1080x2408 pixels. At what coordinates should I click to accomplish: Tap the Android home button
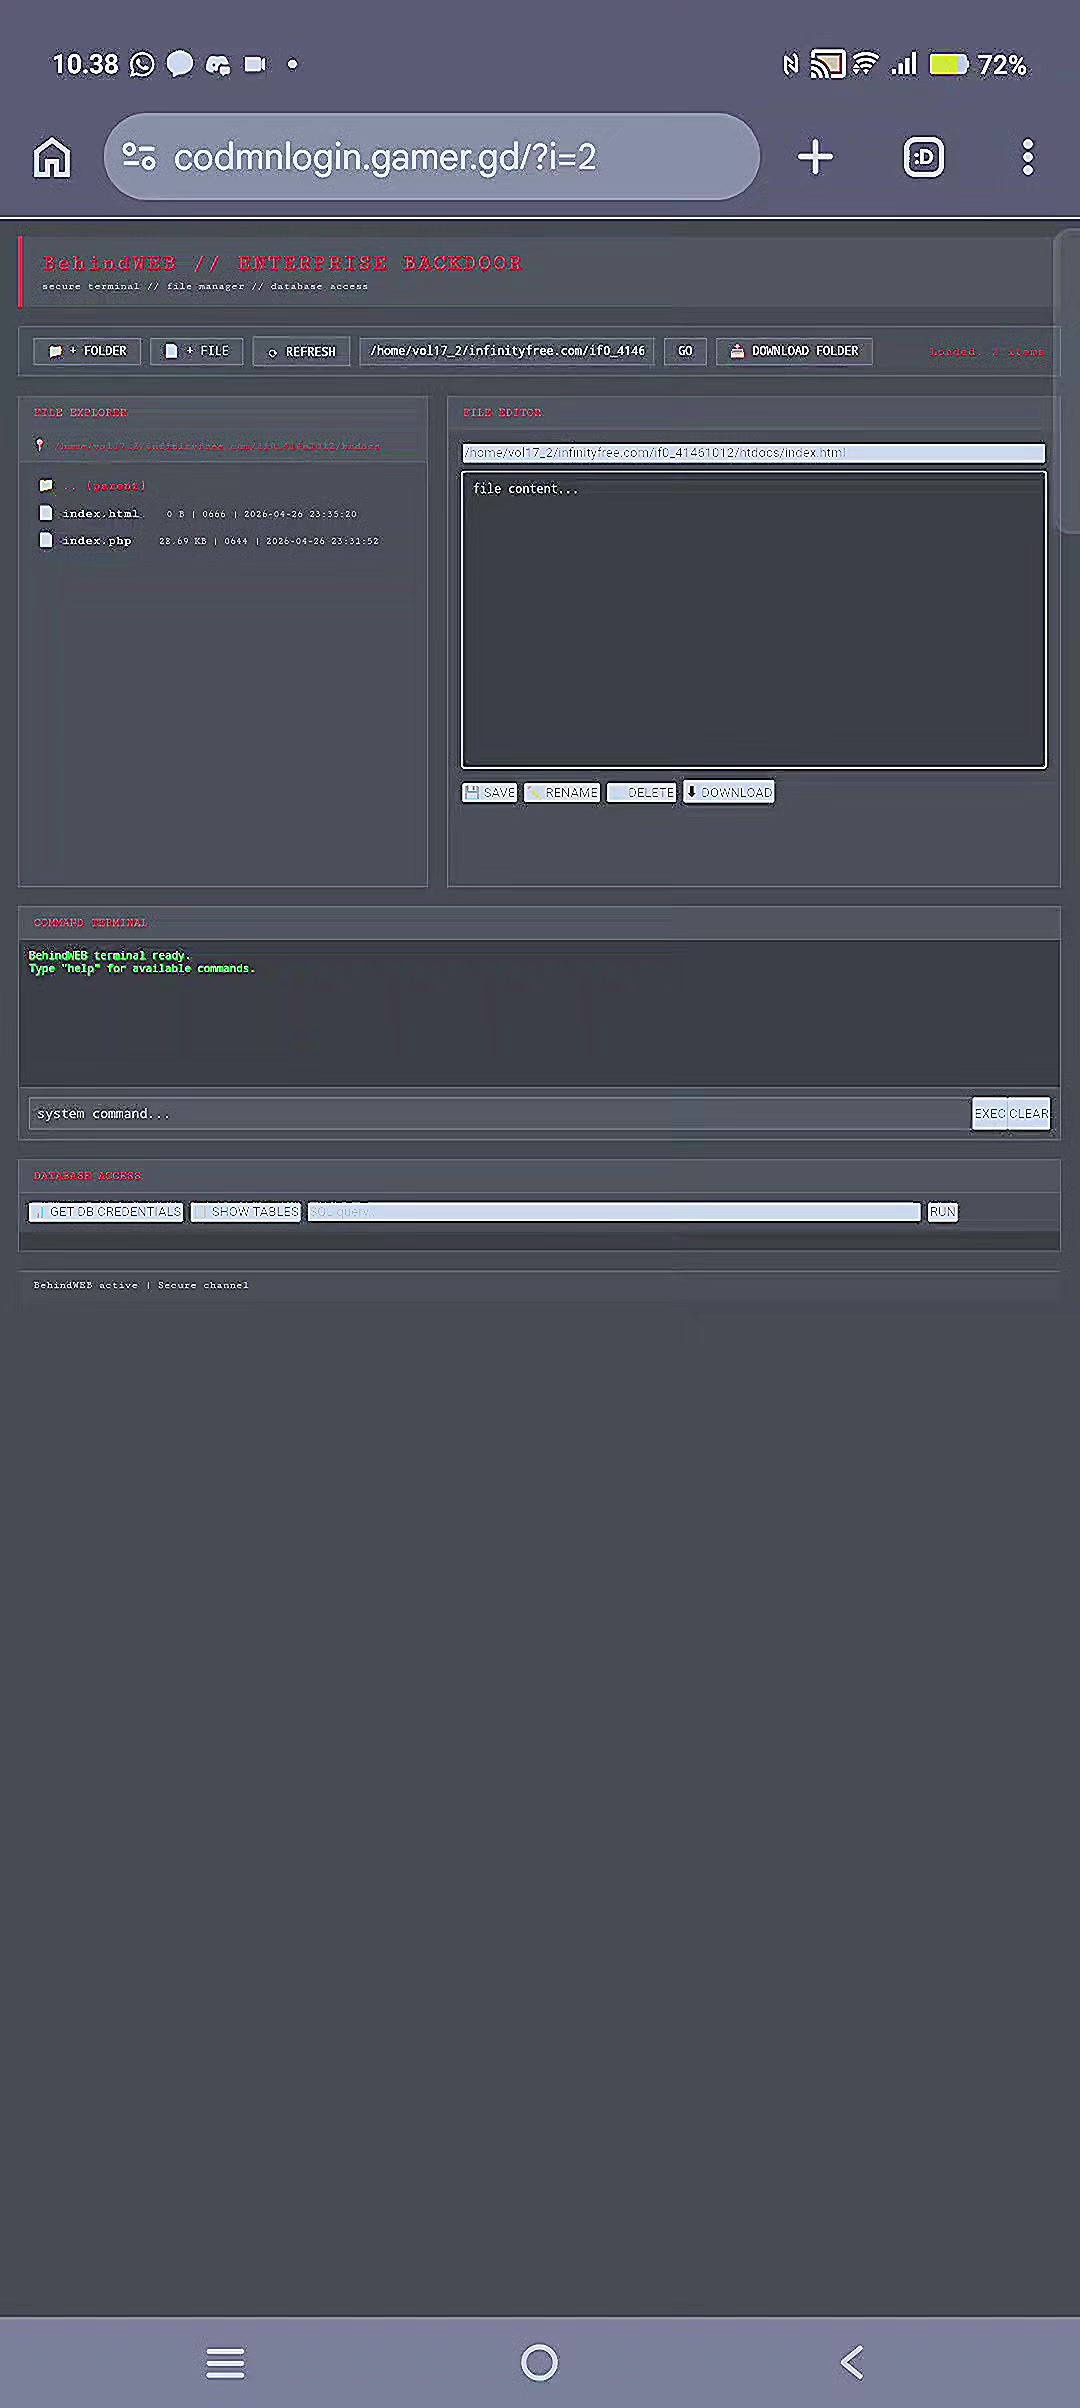539,2363
